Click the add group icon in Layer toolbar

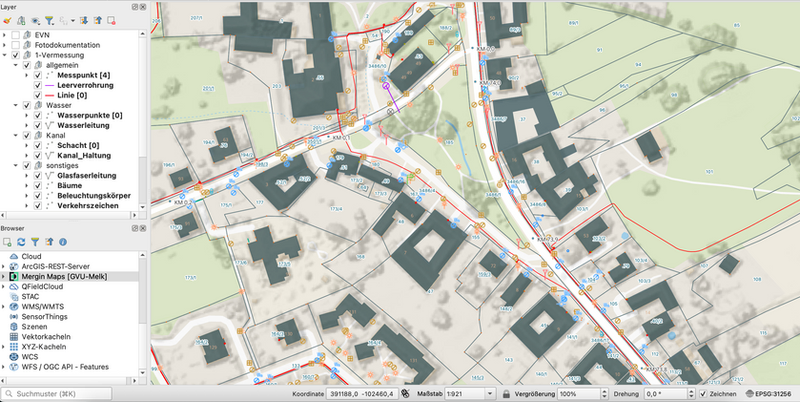(21, 20)
